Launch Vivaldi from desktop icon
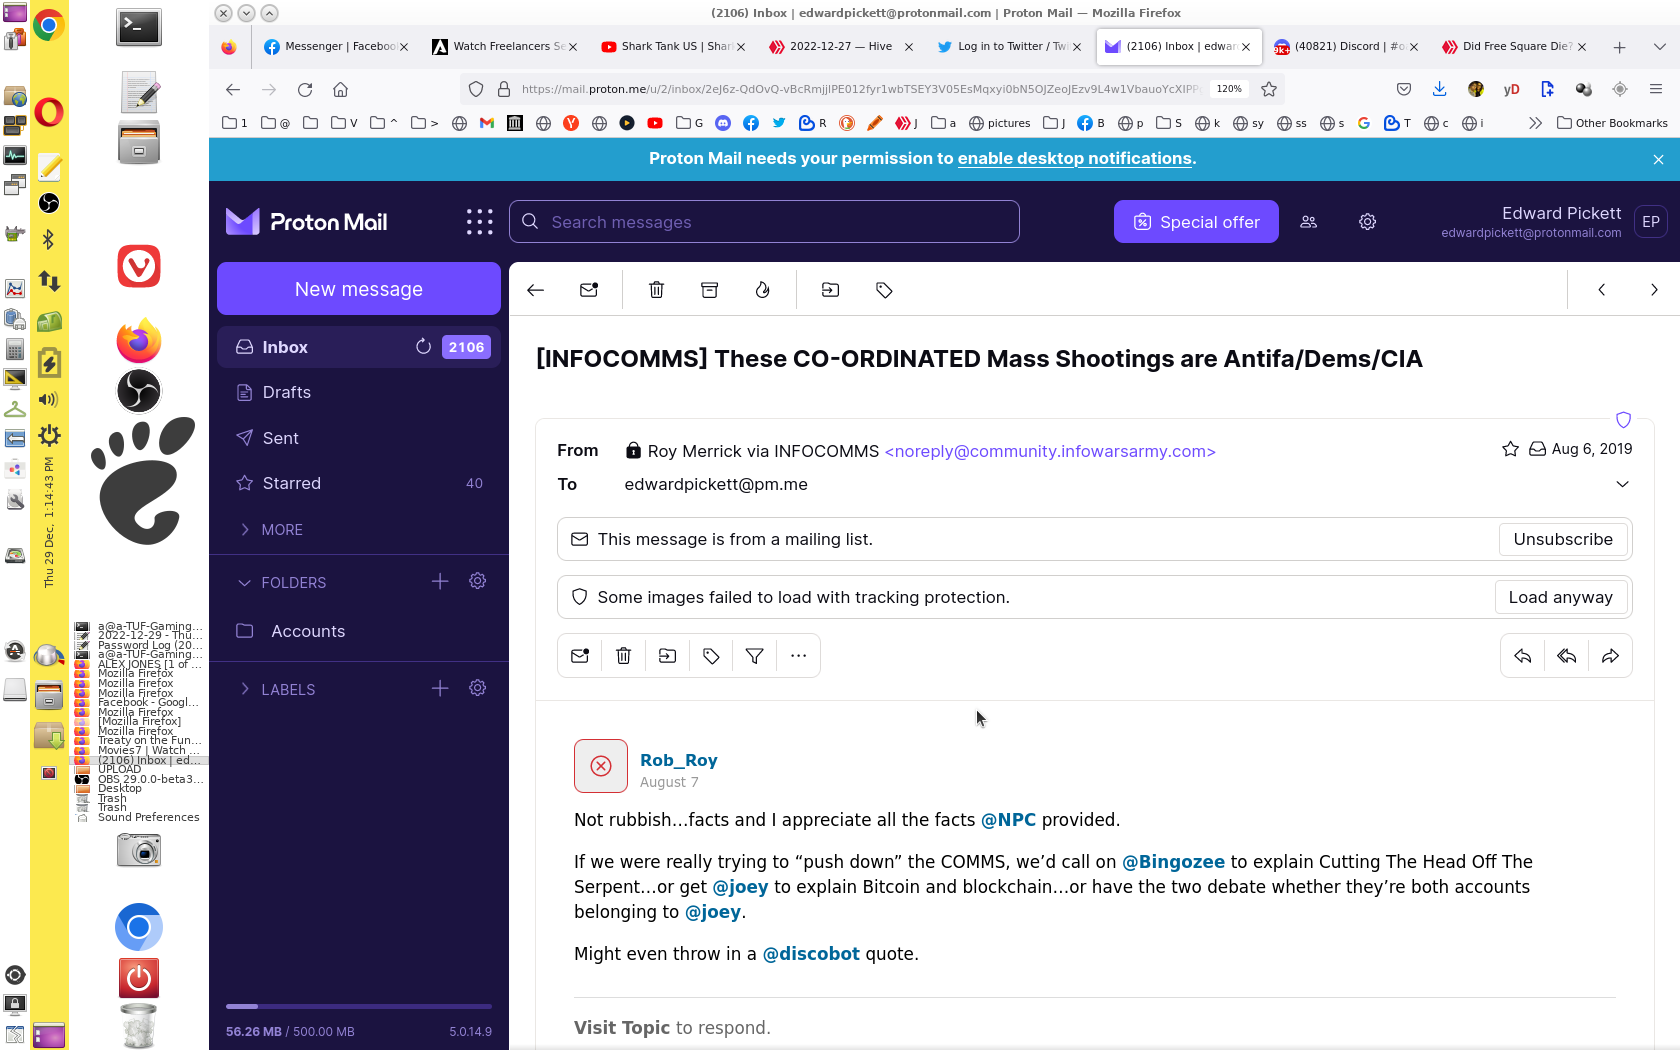Screen dimensions: 1680x1050 click(x=139, y=267)
